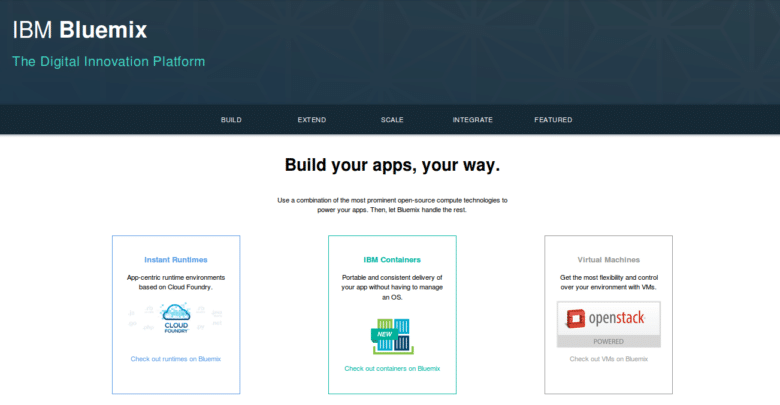Click the IBM Containers NEW icon
This screenshot has height=405, width=780.
point(392,336)
